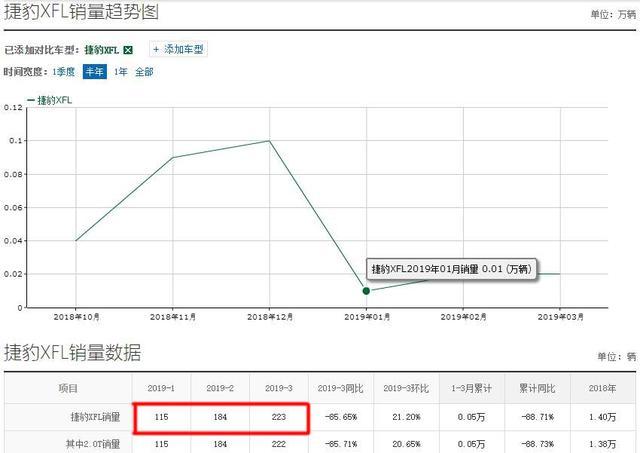
Task: Click the 2018年10月 x-axis label
Action: (76, 317)
